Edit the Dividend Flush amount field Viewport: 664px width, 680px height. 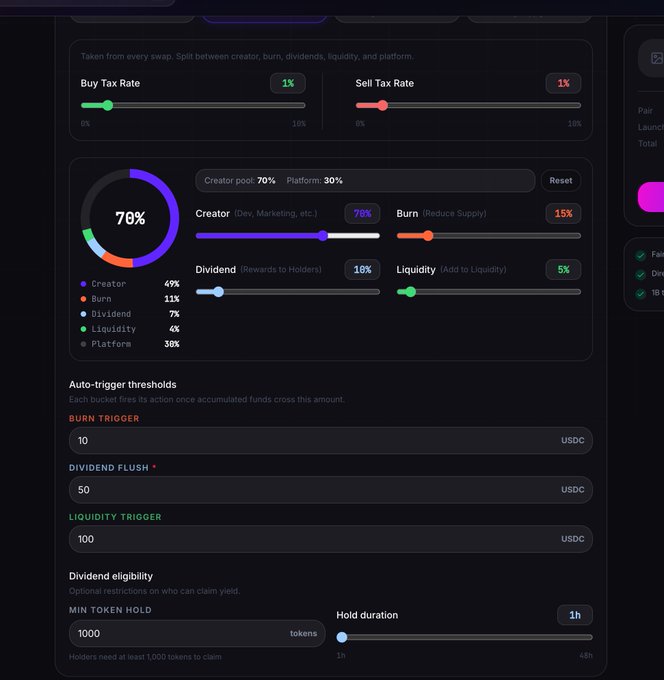330,490
